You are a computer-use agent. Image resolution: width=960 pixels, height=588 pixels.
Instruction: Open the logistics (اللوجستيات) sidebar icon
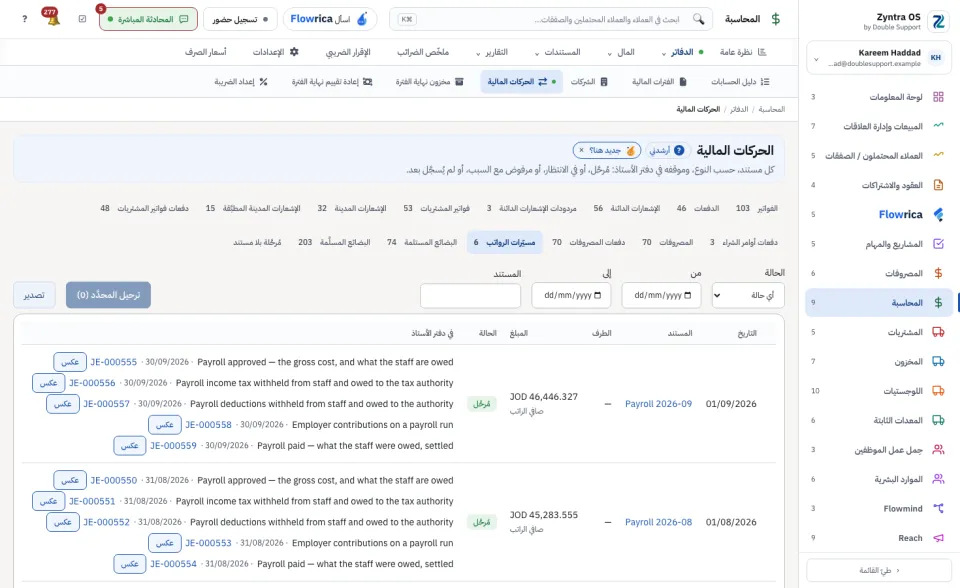click(x=938, y=391)
